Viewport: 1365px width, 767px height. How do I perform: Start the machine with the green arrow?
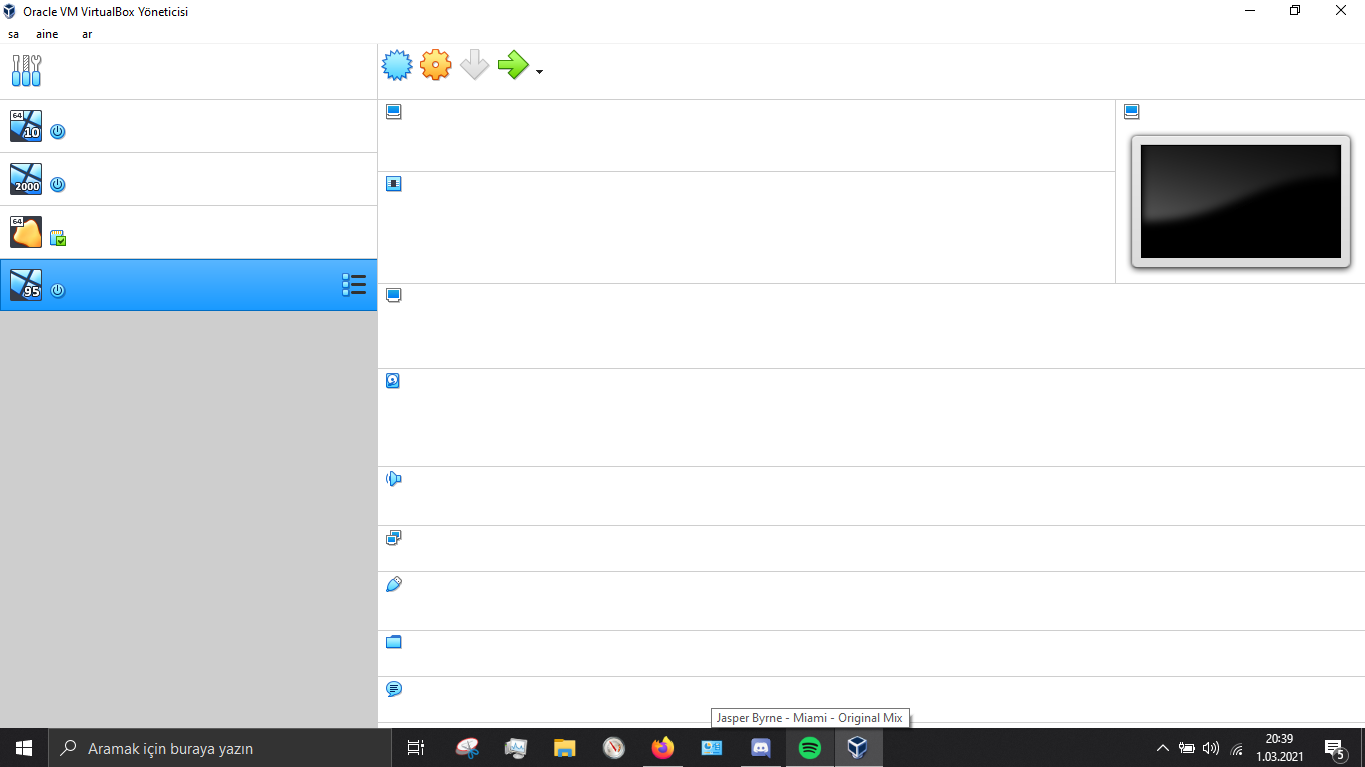pyautogui.click(x=512, y=66)
